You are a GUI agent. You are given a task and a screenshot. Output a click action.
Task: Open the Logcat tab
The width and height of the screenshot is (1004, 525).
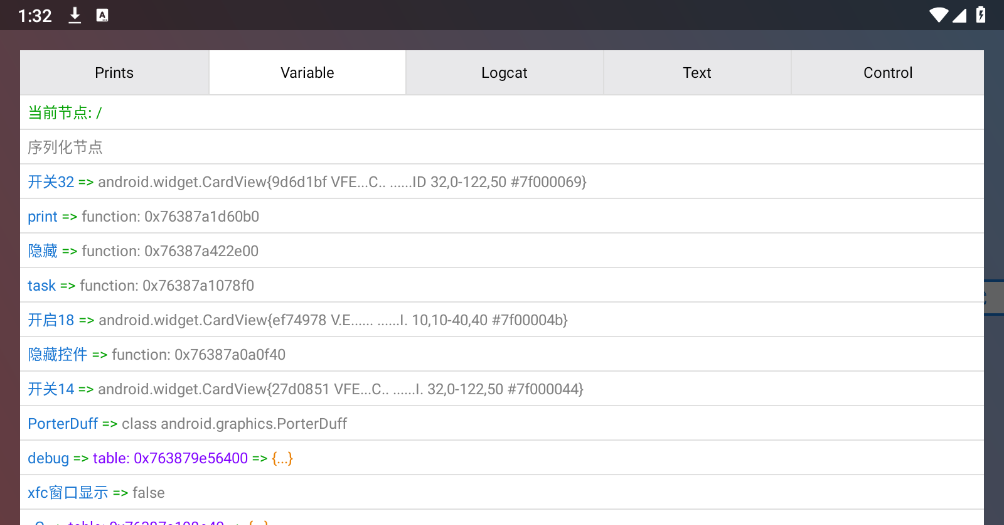pyautogui.click(x=504, y=73)
